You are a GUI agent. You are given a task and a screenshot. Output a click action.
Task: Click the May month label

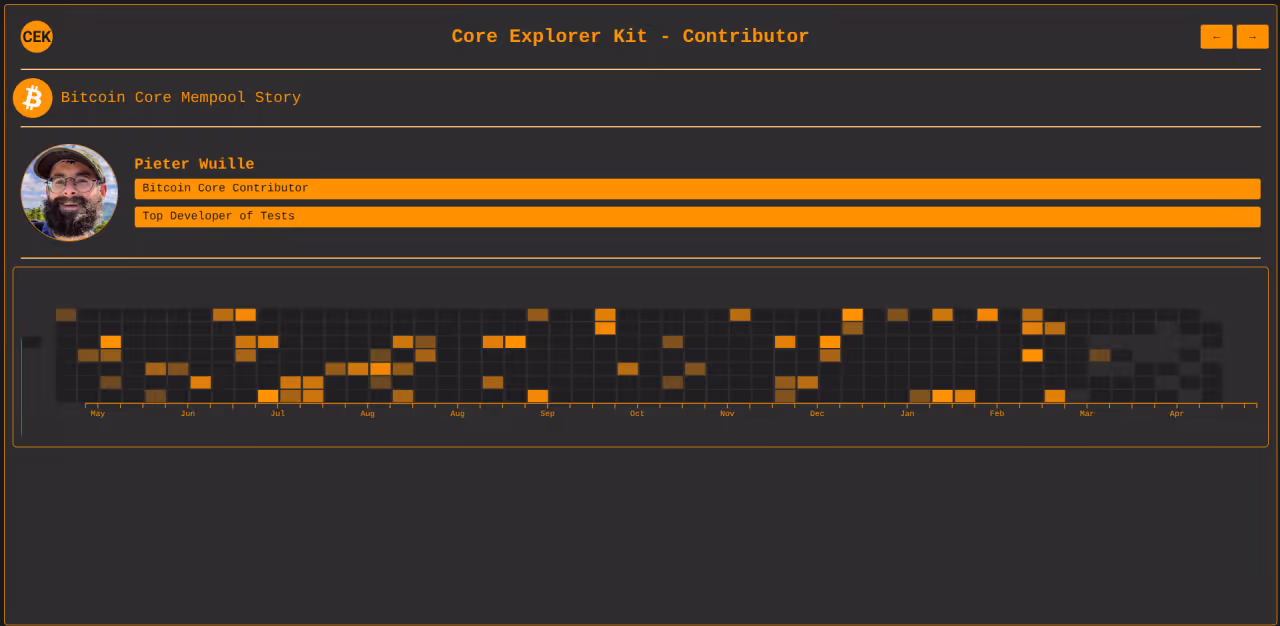[x=97, y=414]
